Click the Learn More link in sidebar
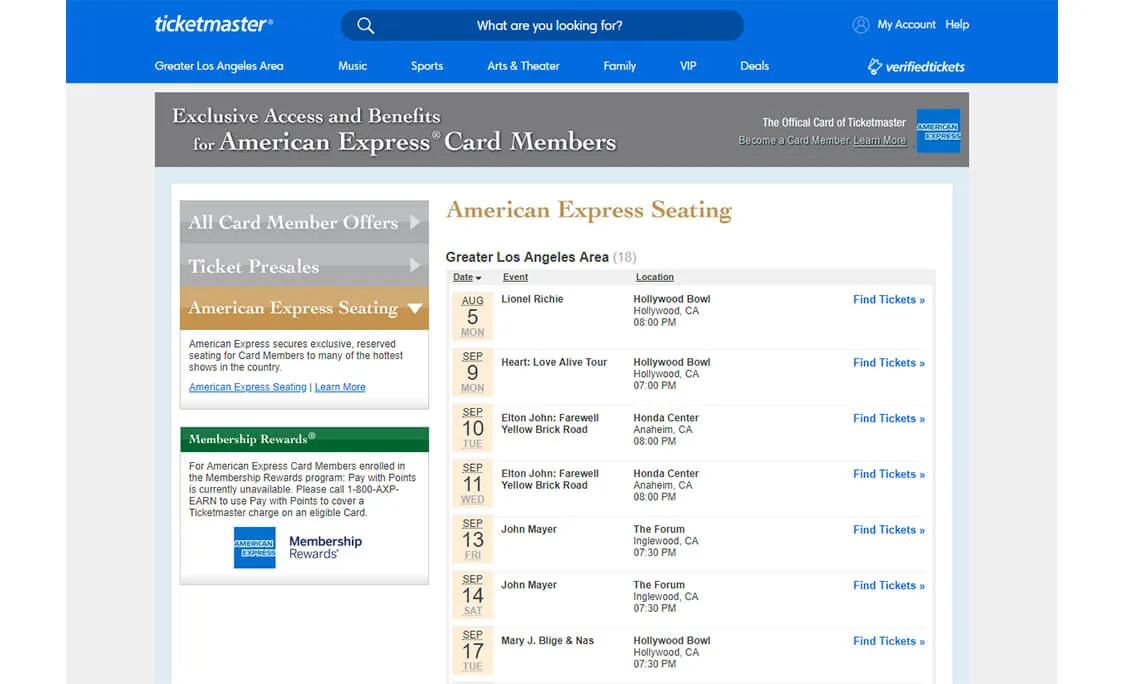Image resolution: width=1126 pixels, height=684 pixels. pyautogui.click(x=340, y=387)
